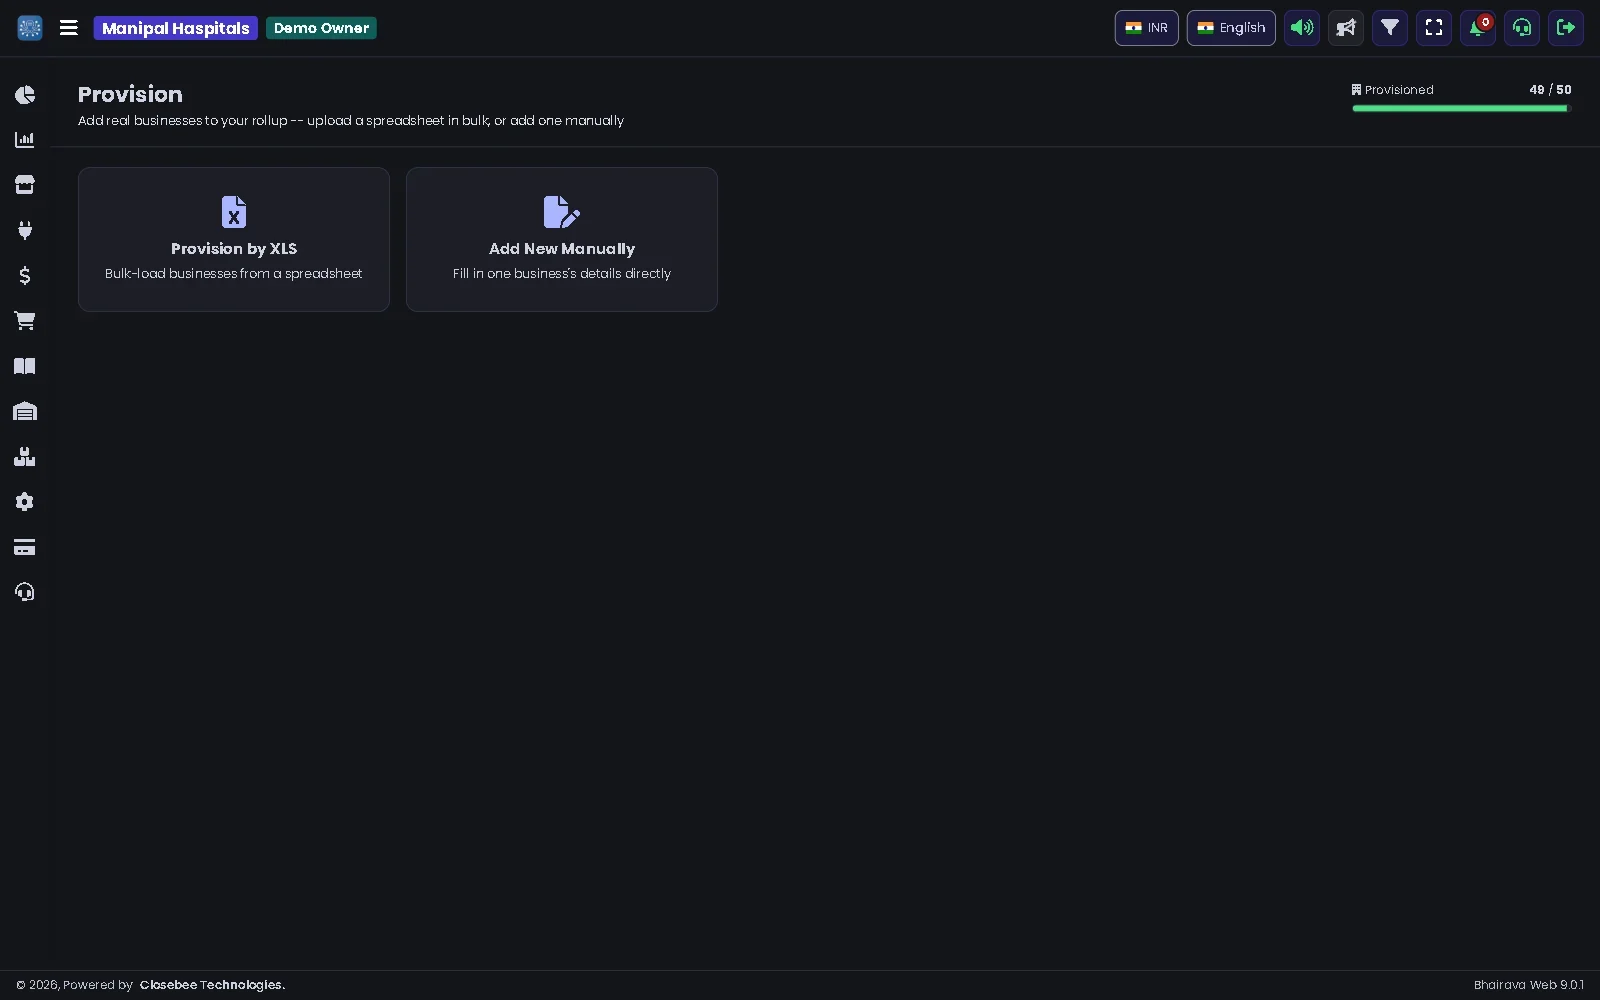Viewport: 1600px width, 1000px height.
Task: Select the Provision by XLS card
Action: 234,239
